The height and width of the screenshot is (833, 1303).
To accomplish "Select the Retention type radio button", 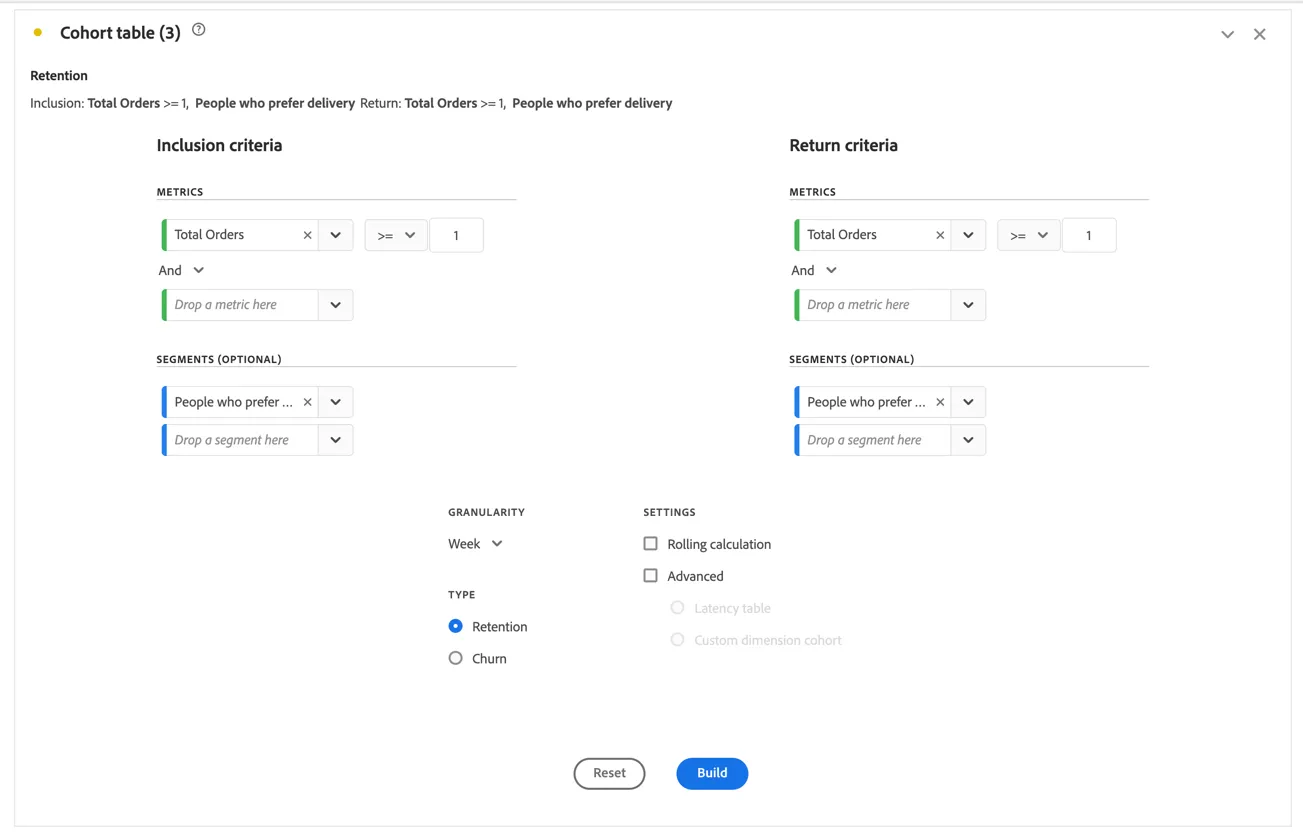I will [x=456, y=626].
